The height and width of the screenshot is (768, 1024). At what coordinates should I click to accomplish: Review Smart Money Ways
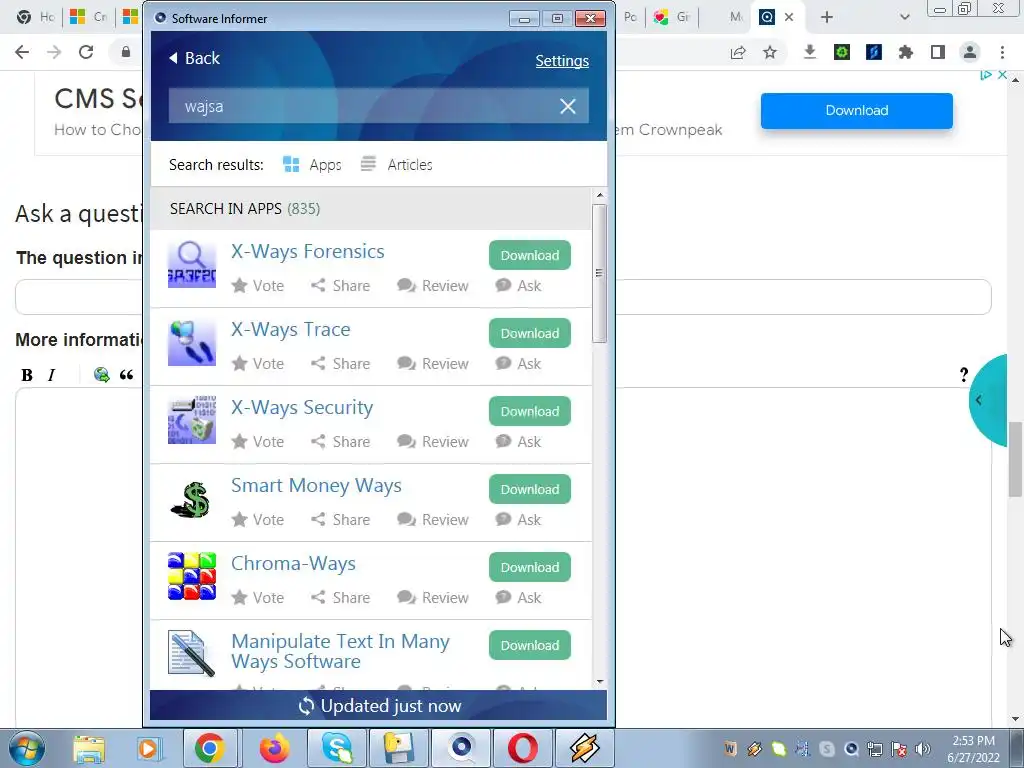pyautogui.click(x=432, y=520)
